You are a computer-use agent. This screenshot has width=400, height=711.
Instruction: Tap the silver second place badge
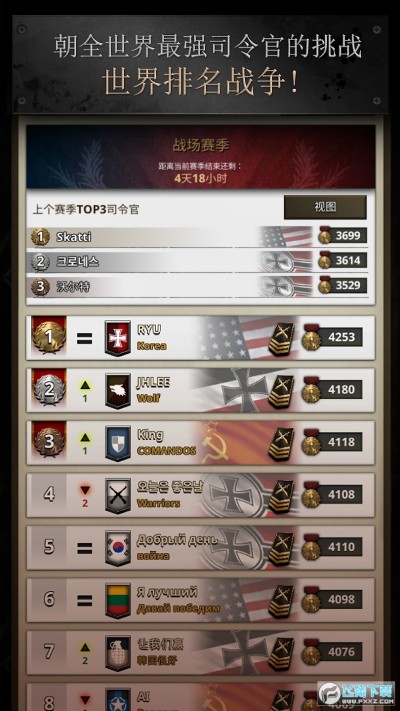(x=49, y=388)
